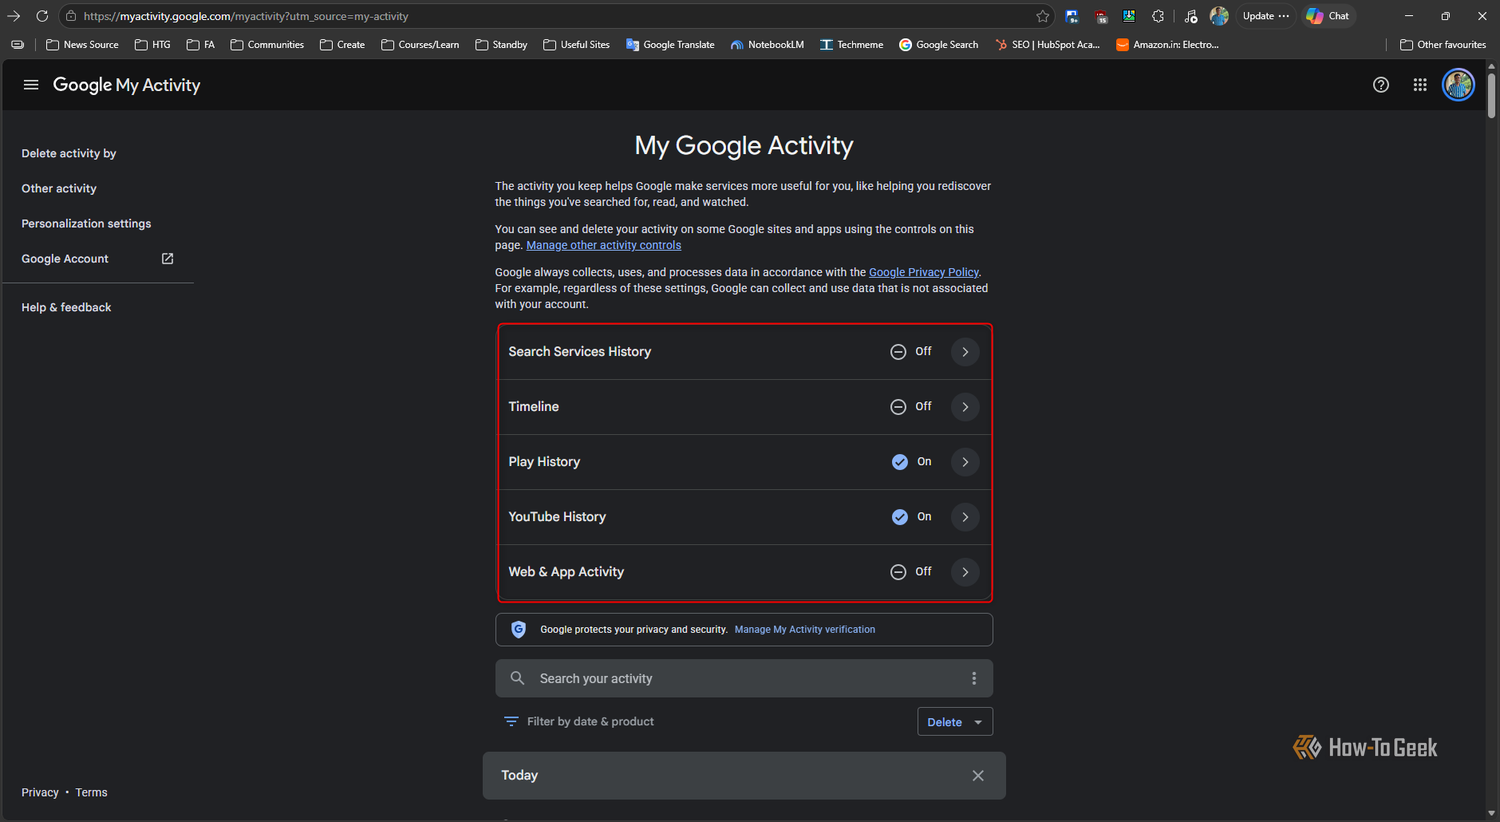
Task: Open the media control music-note icon
Action: tap(1190, 16)
